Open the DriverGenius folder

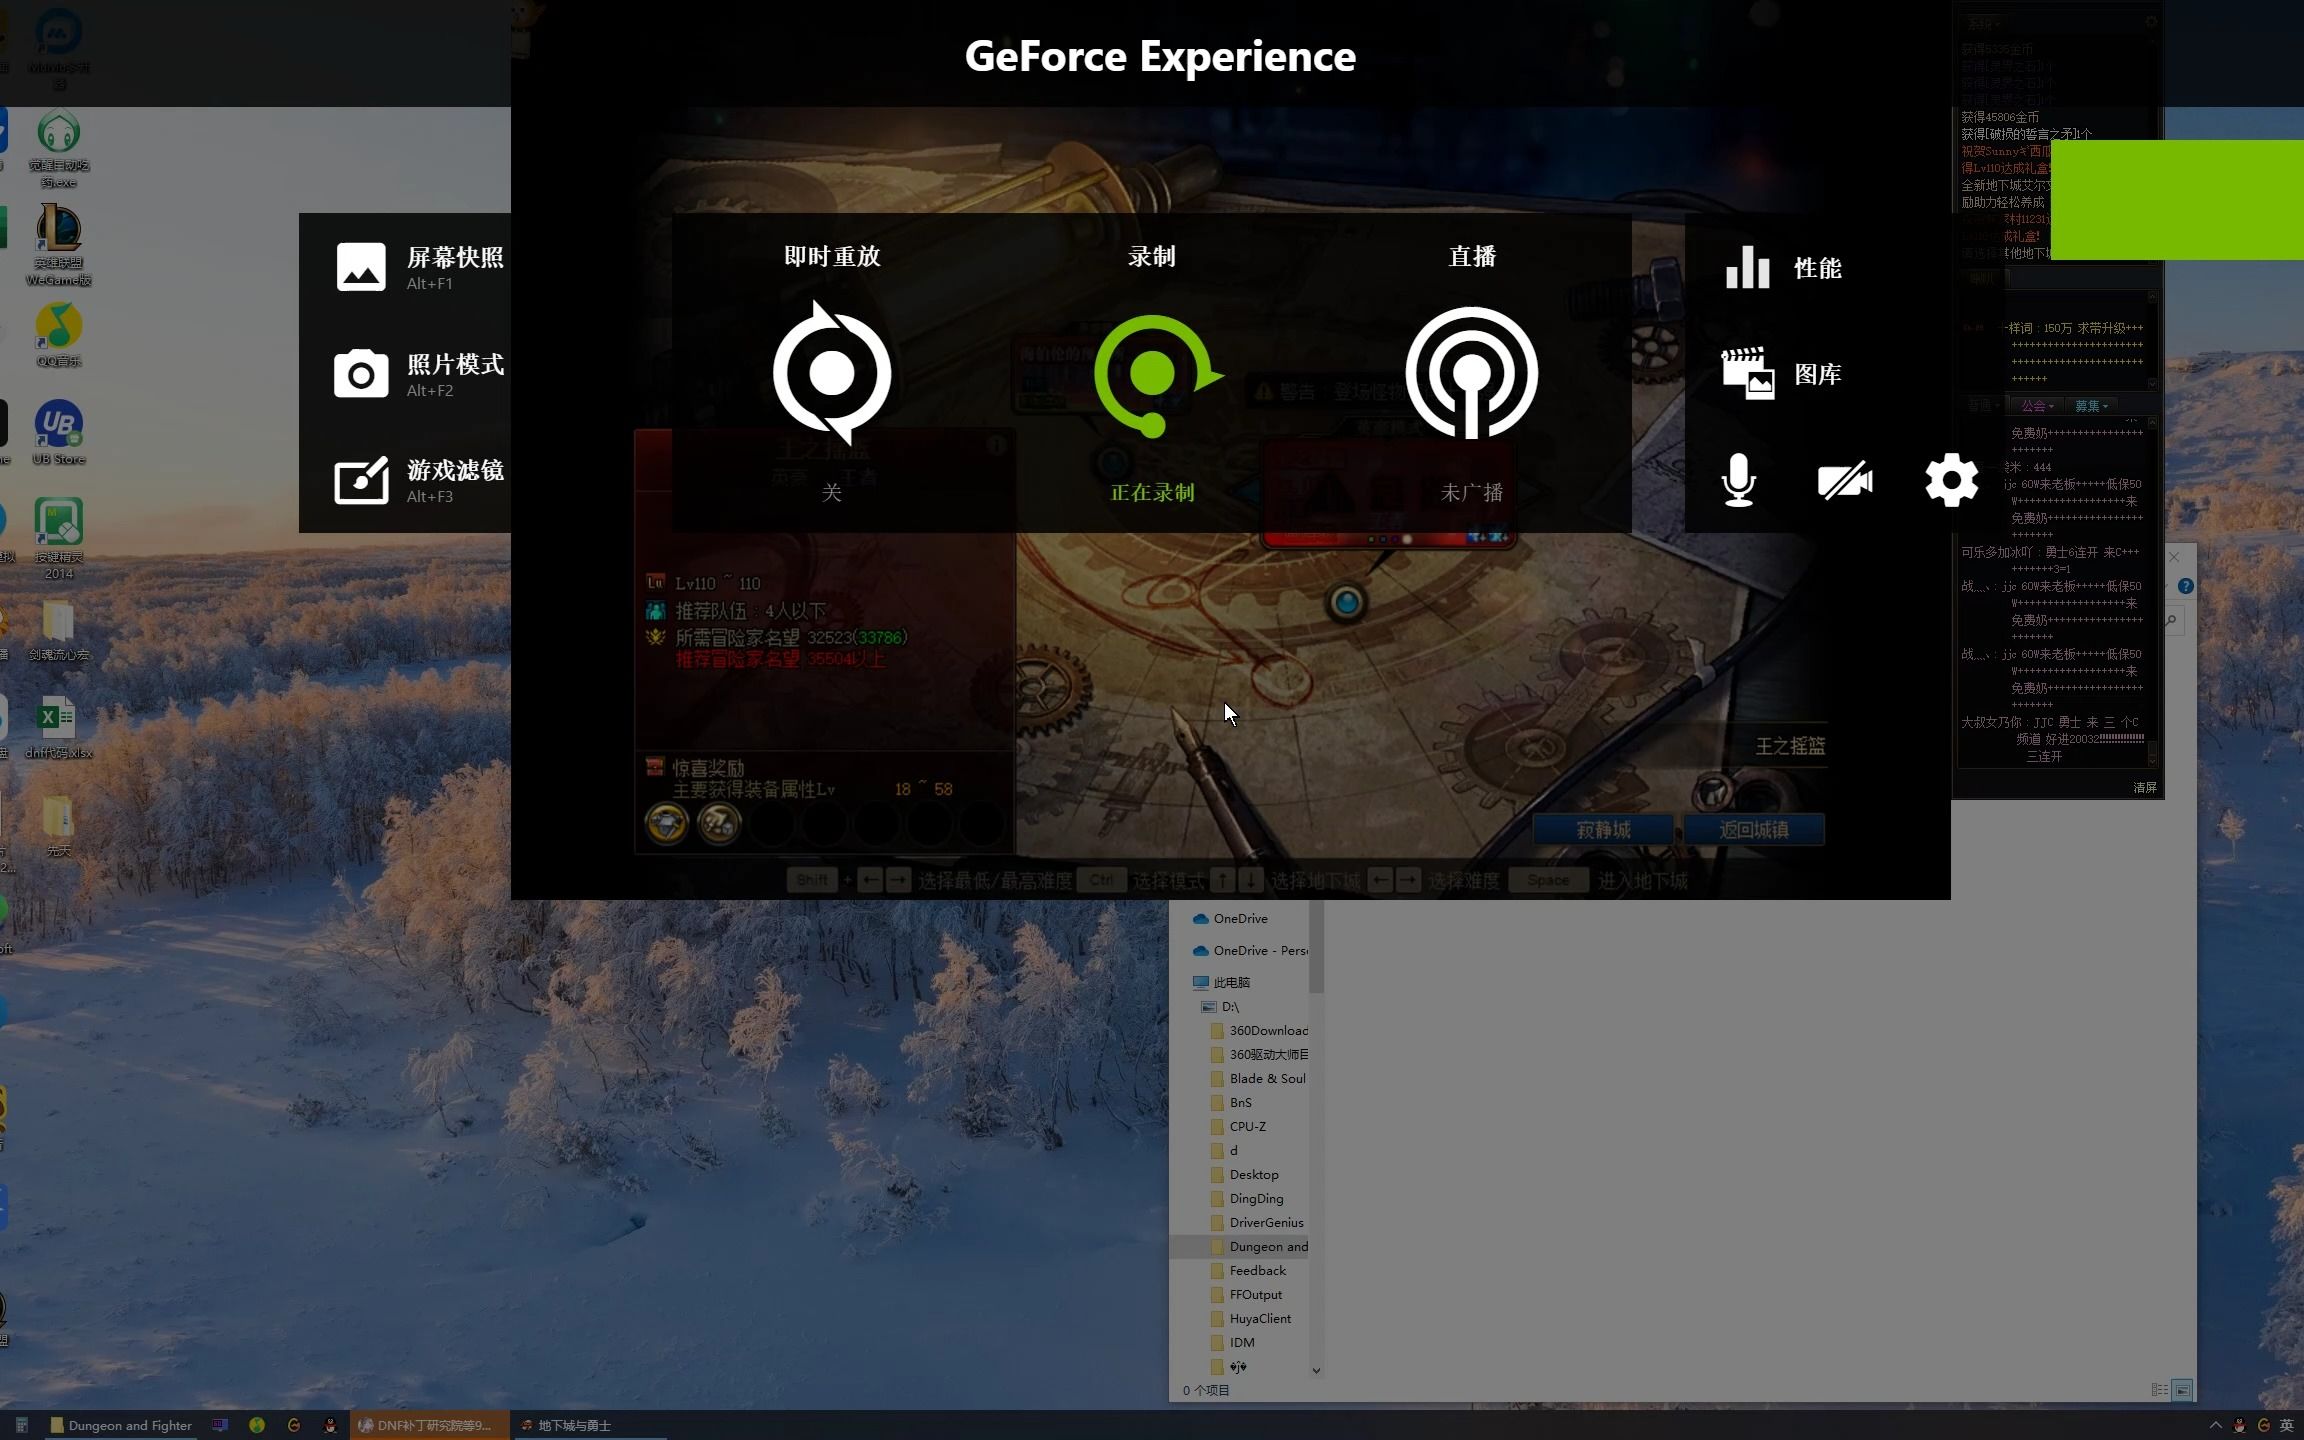point(1257,1223)
